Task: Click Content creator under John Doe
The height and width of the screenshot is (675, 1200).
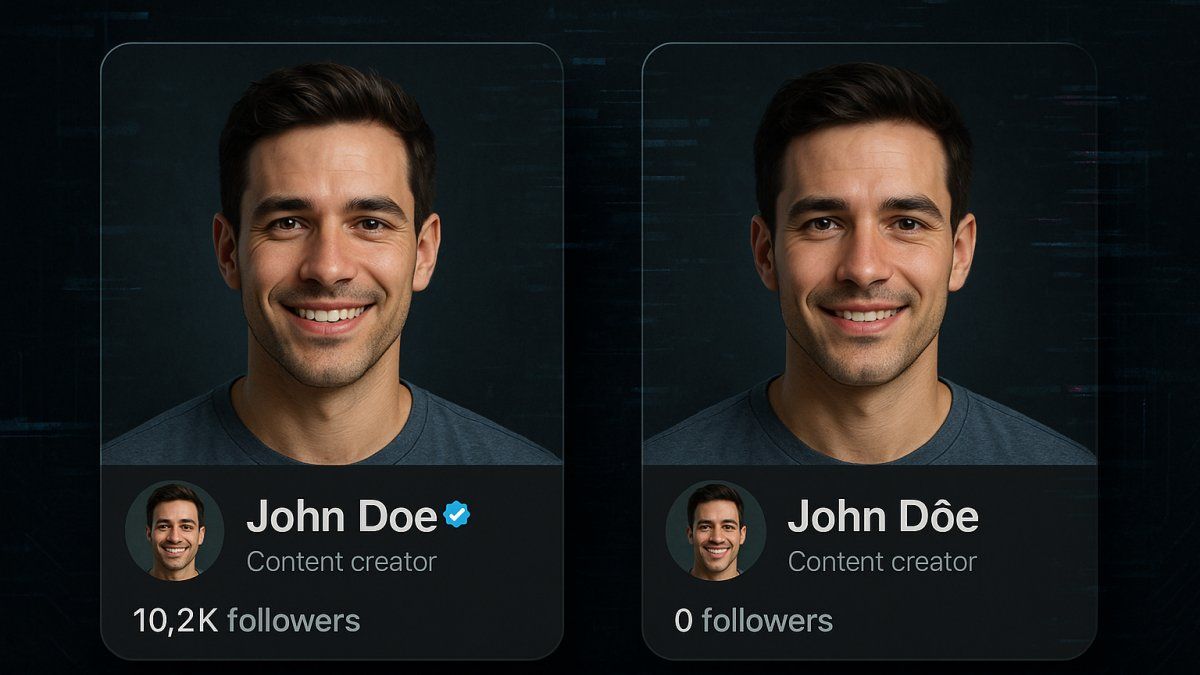Action: [x=342, y=562]
